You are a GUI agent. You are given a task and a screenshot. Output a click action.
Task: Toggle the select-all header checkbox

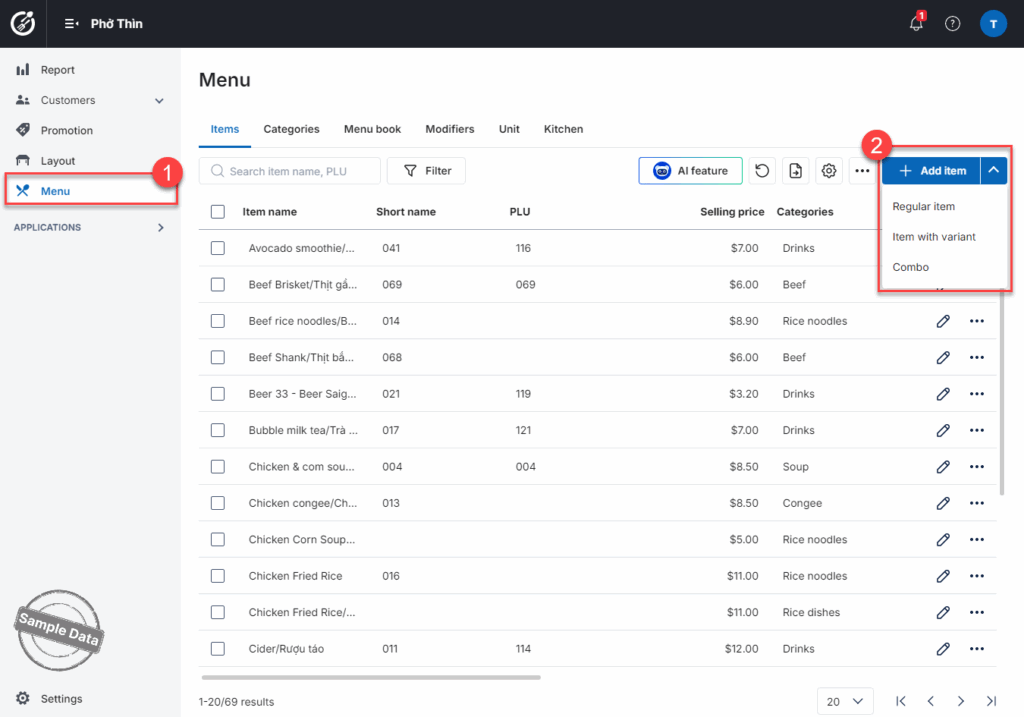click(218, 212)
